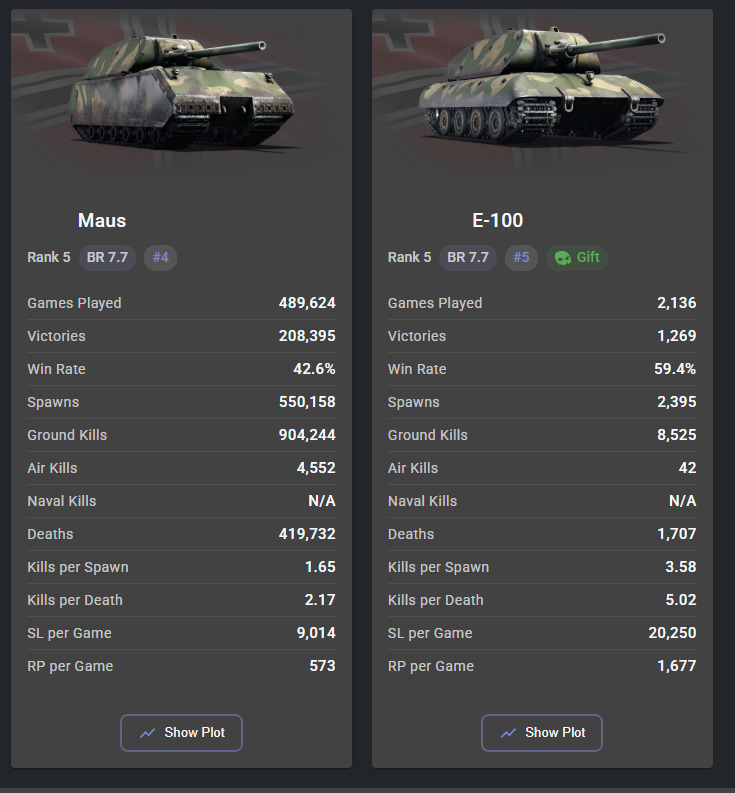The width and height of the screenshot is (735, 793).
Task: Select the BR 7.7 badge on the Maus card
Action: point(107,257)
